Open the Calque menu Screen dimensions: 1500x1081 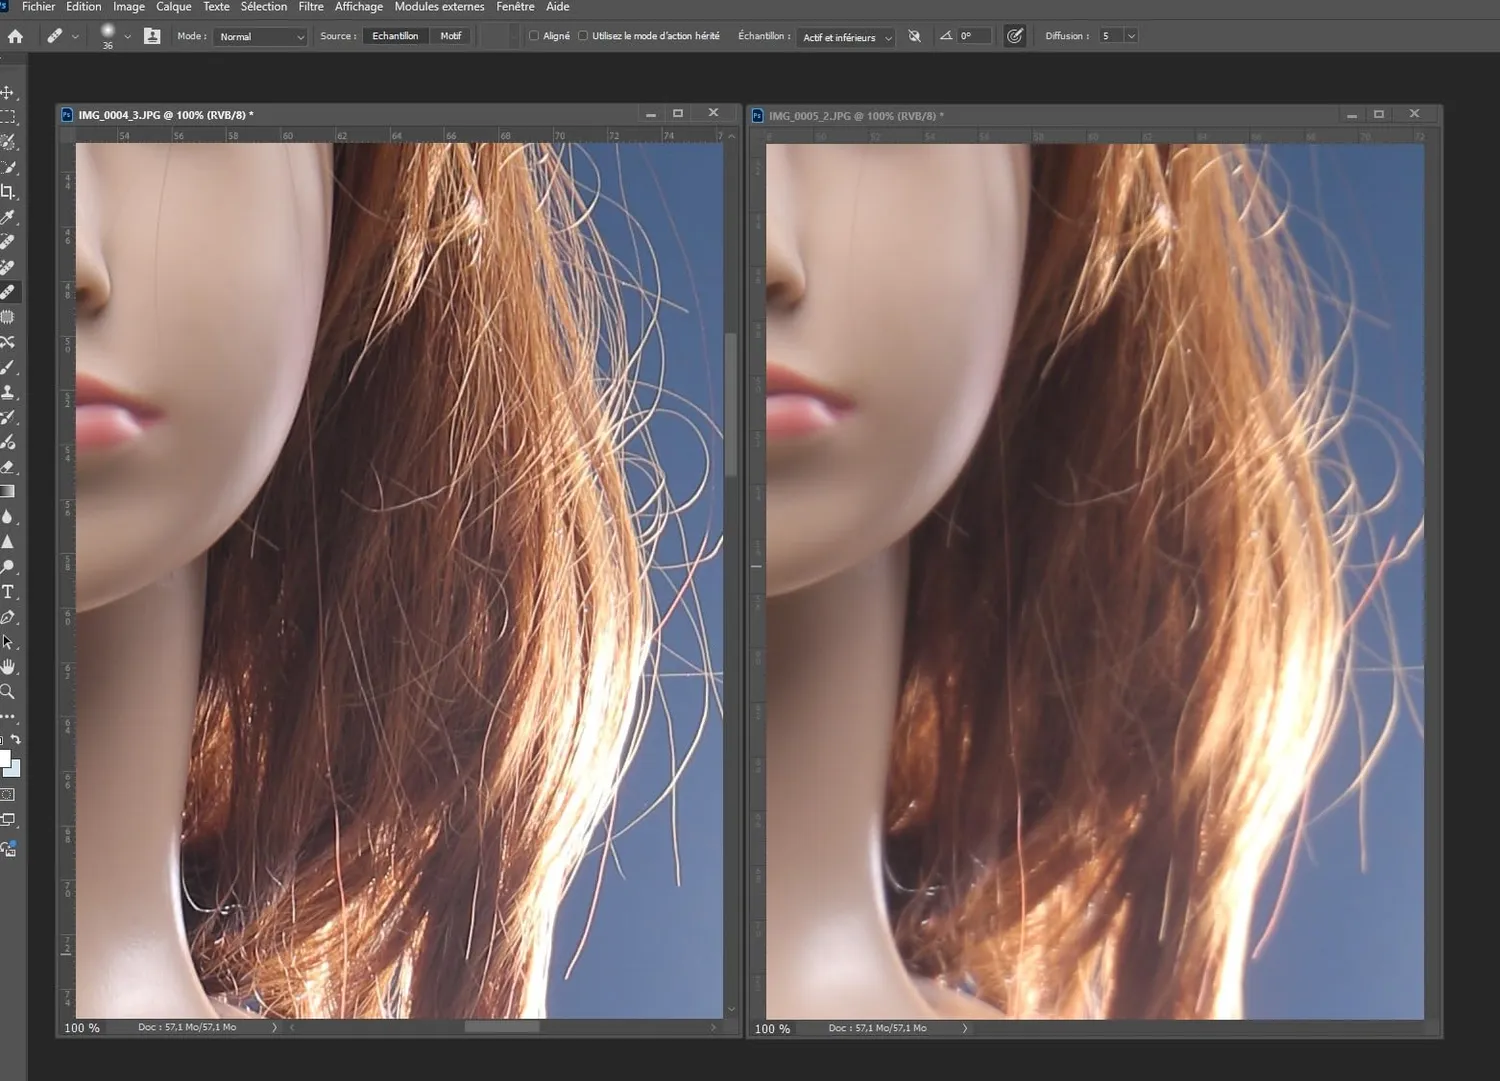pos(173,7)
